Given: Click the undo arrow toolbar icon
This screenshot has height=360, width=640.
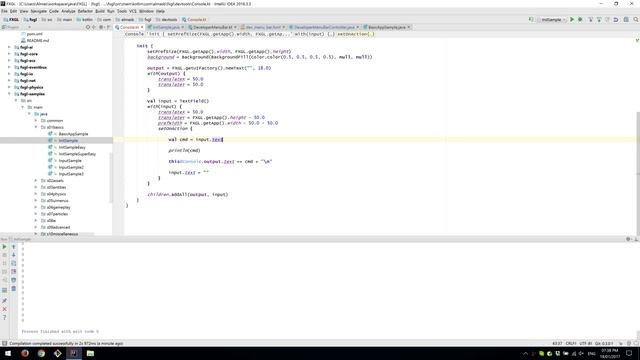Looking at the screenshot, I should pos(616,20).
